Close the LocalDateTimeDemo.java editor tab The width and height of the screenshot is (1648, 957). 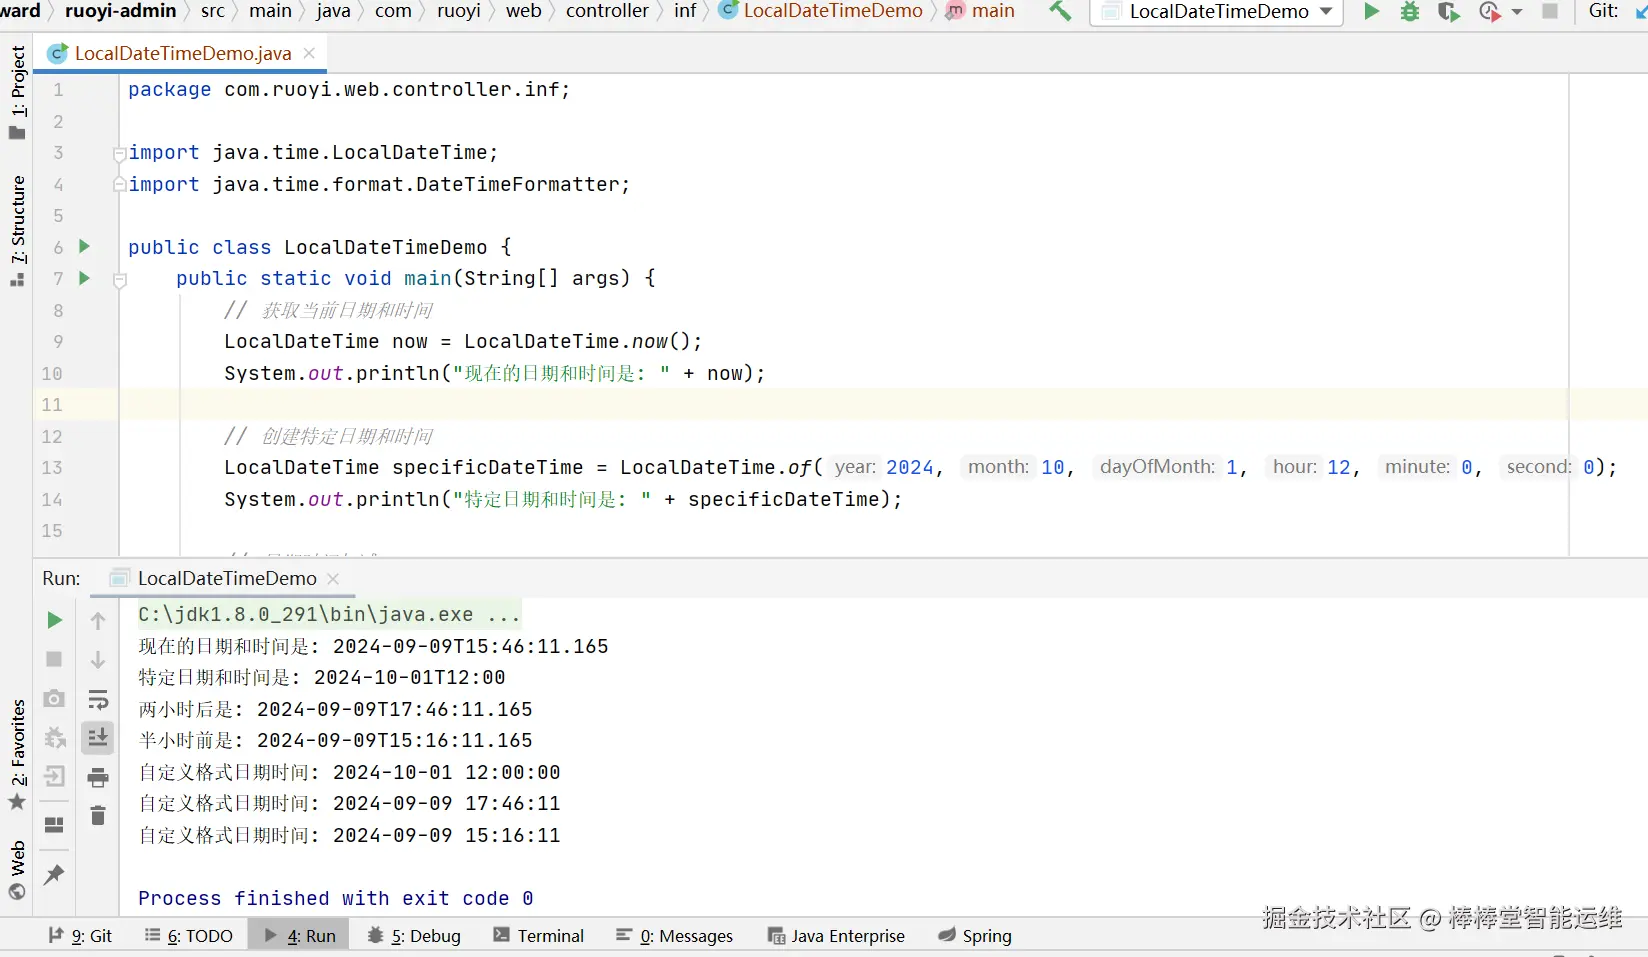pyautogui.click(x=309, y=53)
